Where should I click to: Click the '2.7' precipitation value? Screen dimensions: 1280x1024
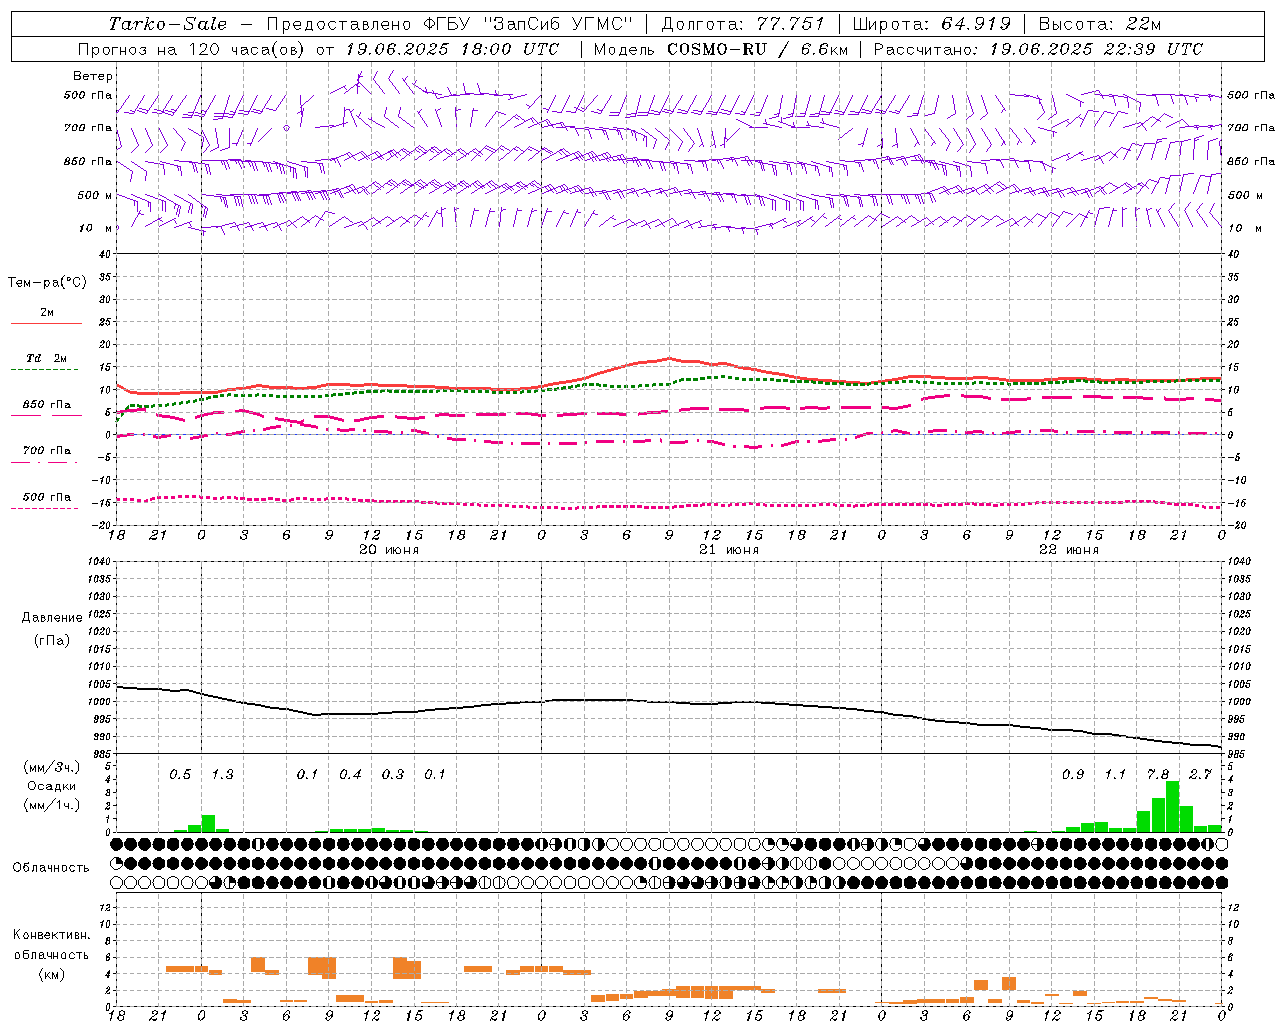coord(1200,775)
